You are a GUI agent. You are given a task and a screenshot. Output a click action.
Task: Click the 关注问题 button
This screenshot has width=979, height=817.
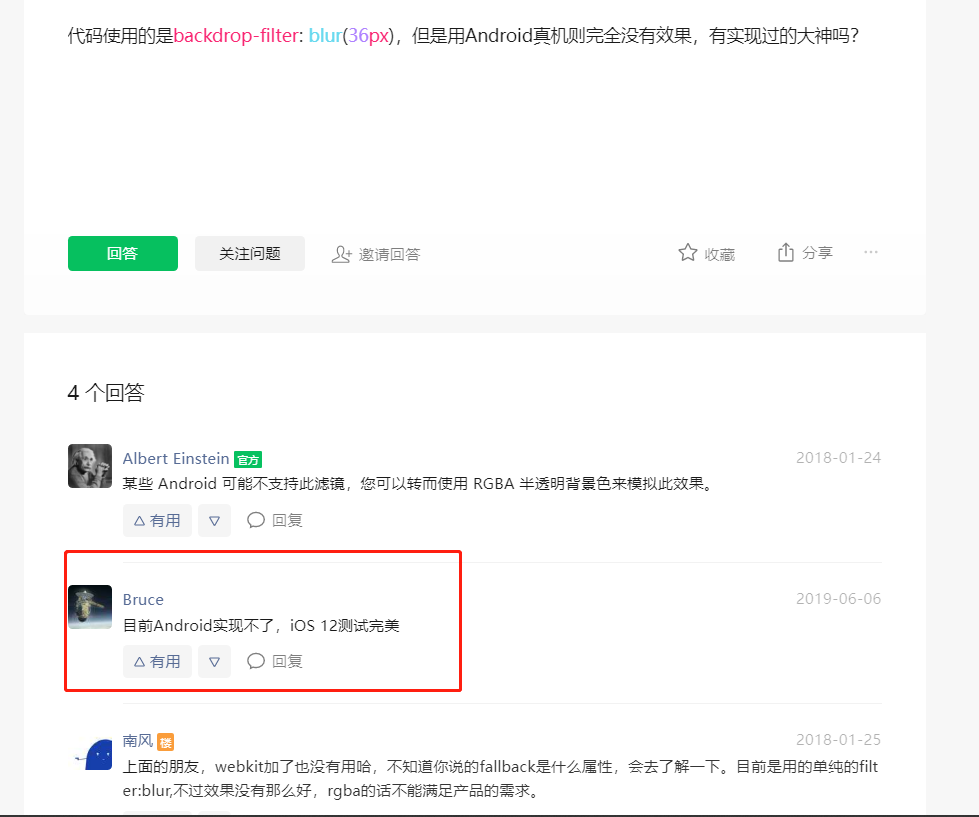click(250, 253)
